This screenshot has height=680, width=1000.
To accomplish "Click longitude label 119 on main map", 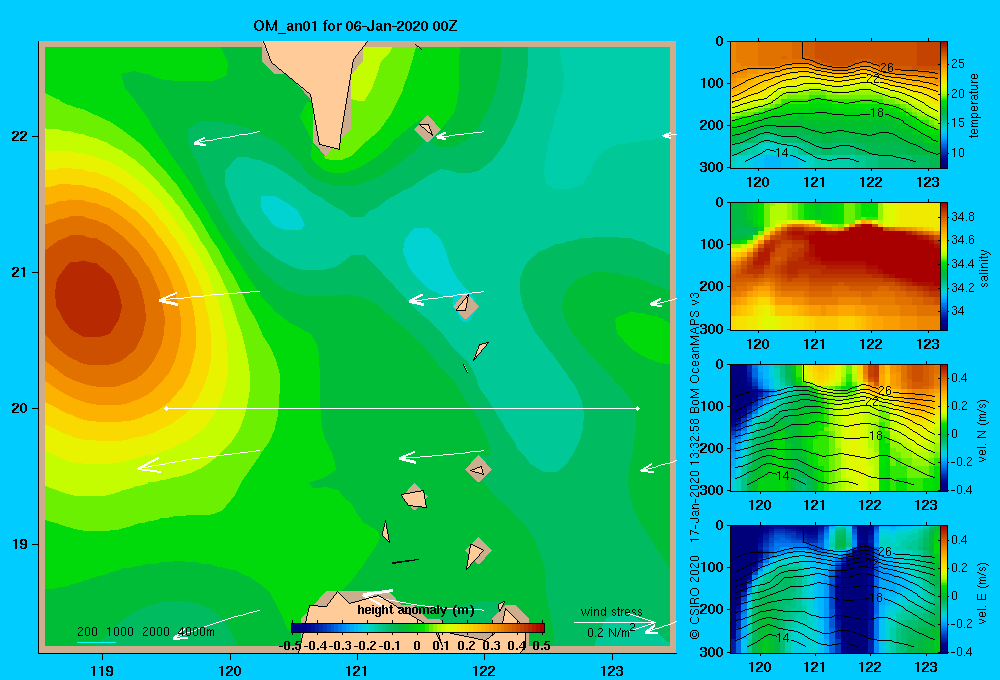I will pyautogui.click(x=102, y=670).
